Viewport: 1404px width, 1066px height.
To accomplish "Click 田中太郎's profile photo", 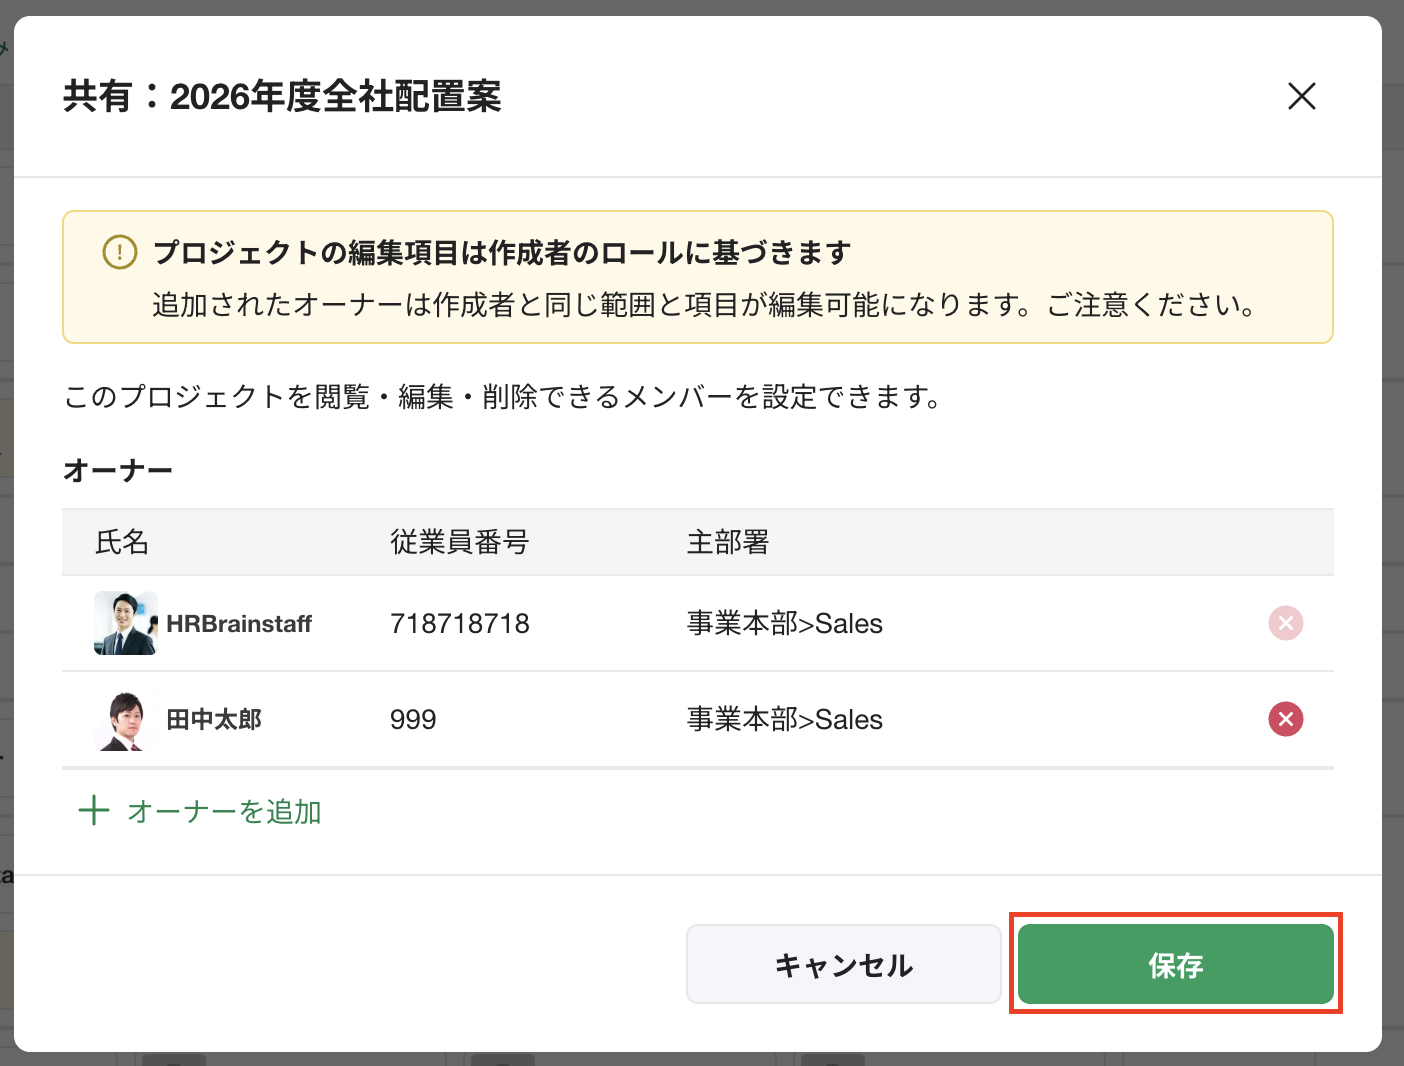I will click(x=125, y=719).
